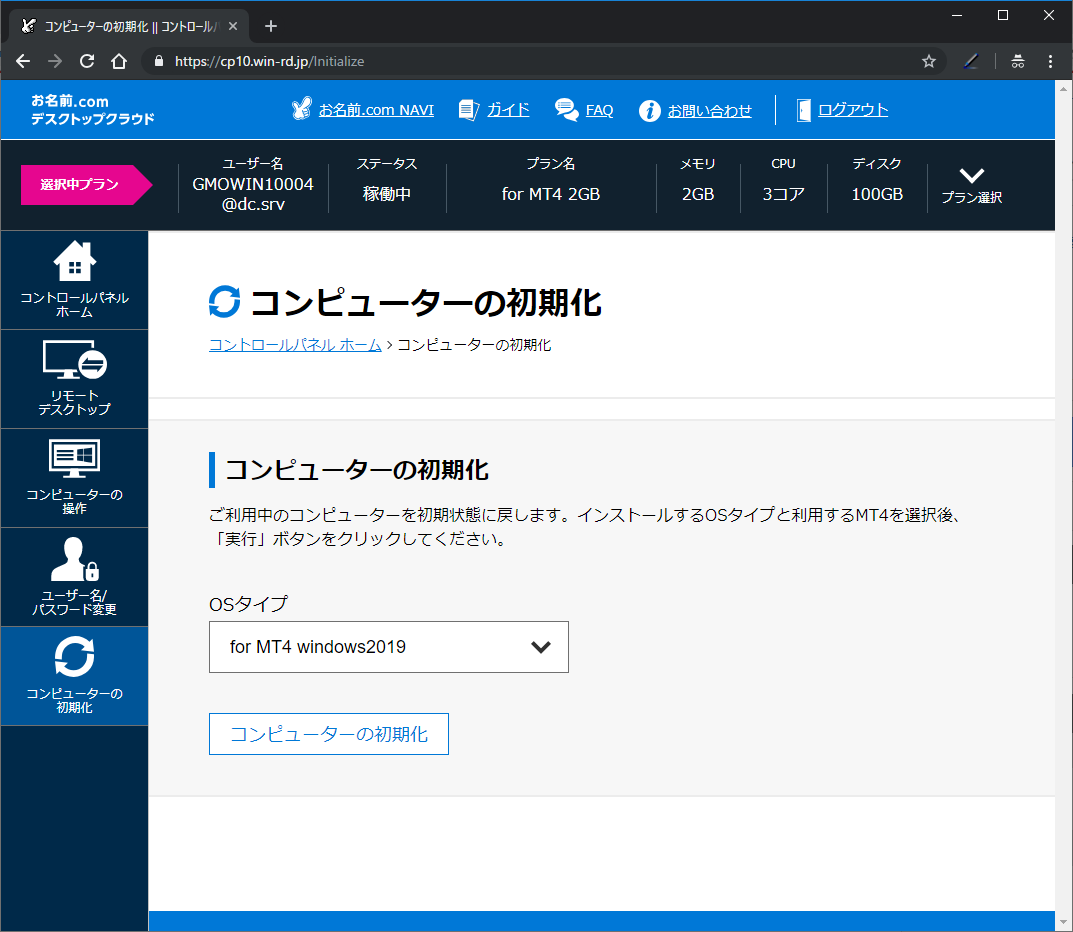The image size is (1073, 932).
Task: Open a new browser tab
Action: (x=271, y=26)
